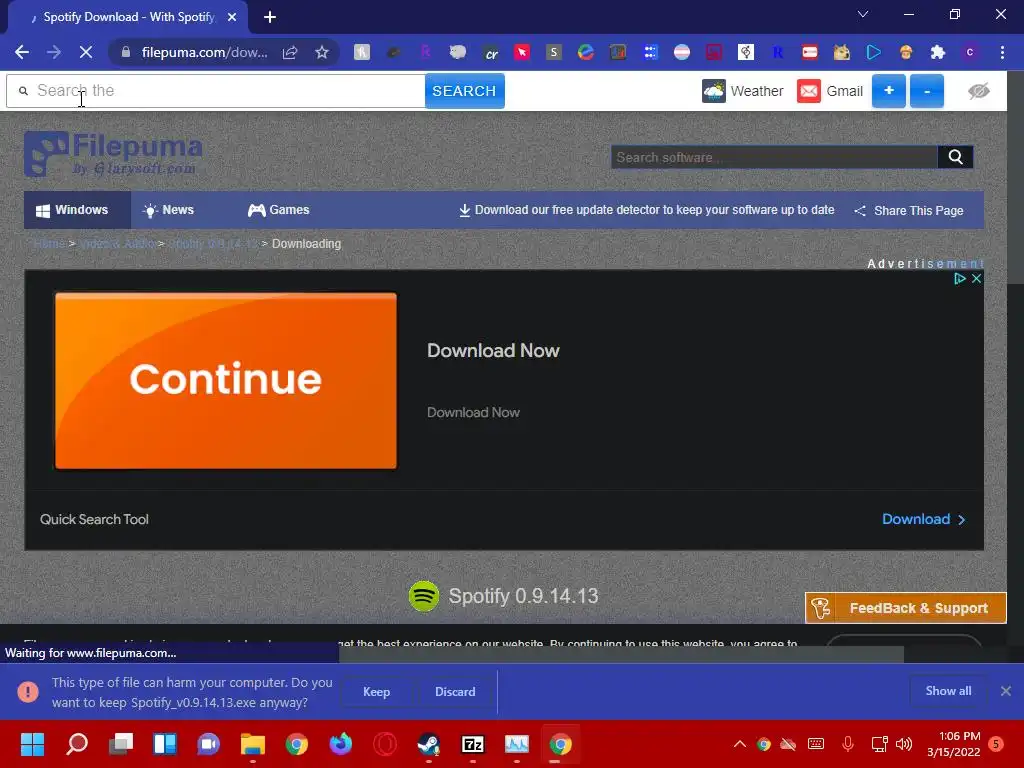The height and width of the screenshot is (768, 1024).
Task: Select the Windows nav tab
Action: [x=77, y=210]
